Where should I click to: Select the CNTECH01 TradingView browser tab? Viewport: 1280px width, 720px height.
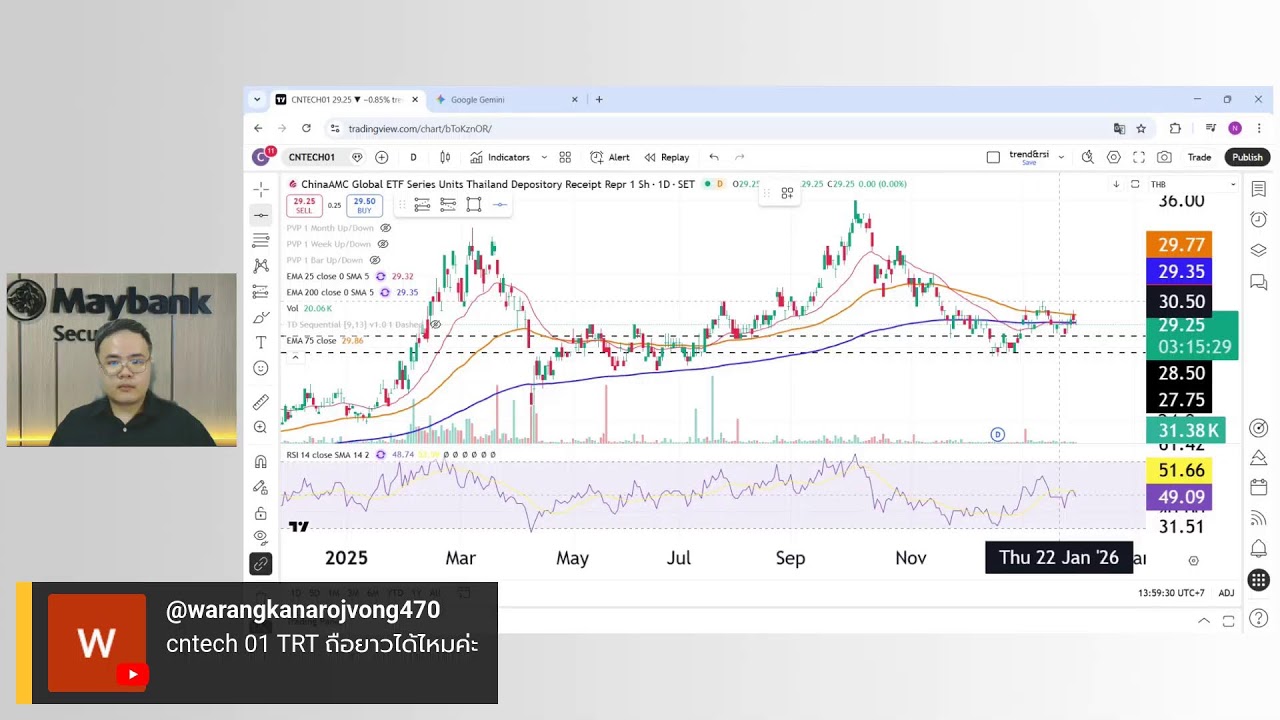point(347,99)
